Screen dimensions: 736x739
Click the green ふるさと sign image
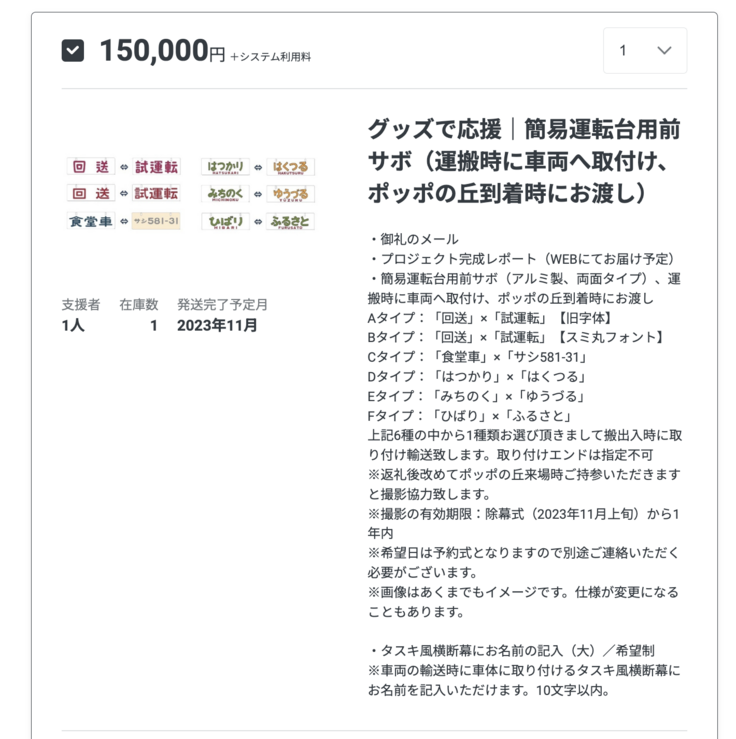coord(291,221)
